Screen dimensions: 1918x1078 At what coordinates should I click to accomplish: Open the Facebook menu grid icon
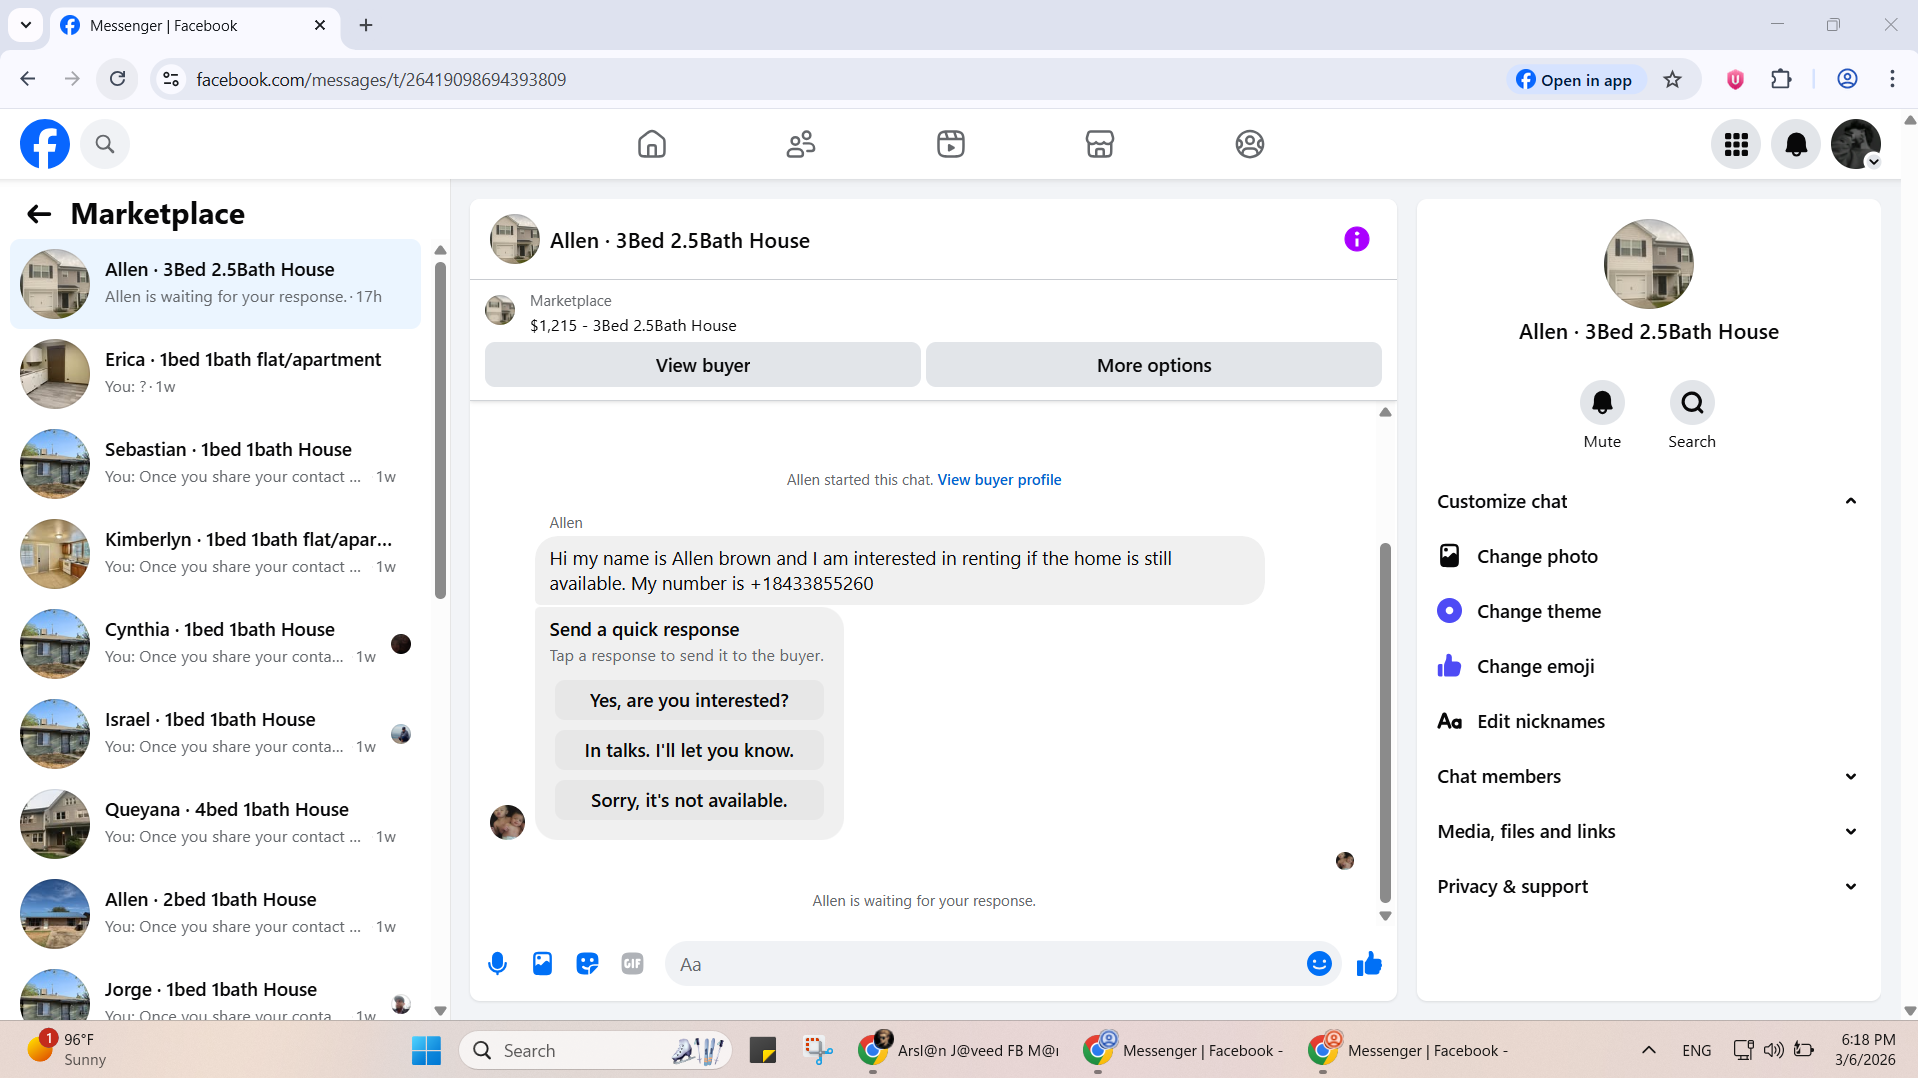[1736, 145]
